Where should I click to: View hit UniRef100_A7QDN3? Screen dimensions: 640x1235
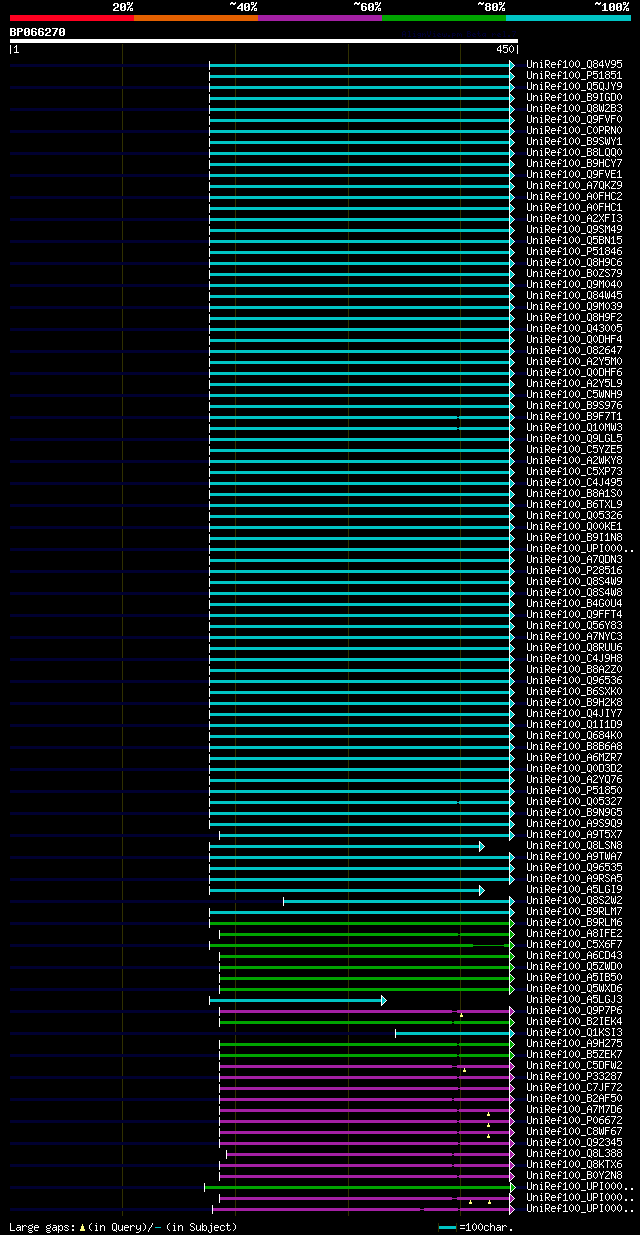[574, 559]
